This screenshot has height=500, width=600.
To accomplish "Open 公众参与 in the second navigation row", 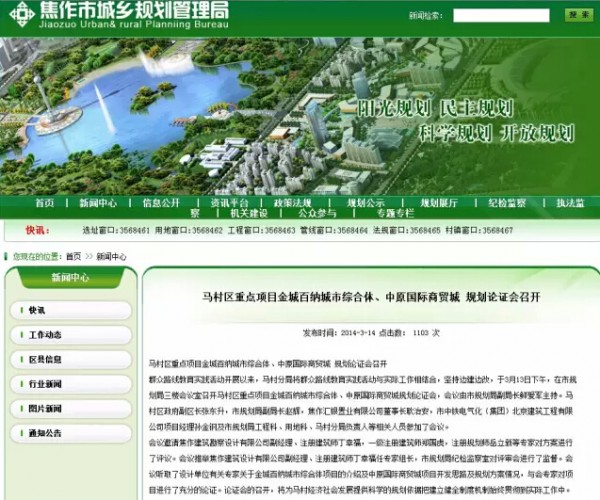I will coord(317,213).
